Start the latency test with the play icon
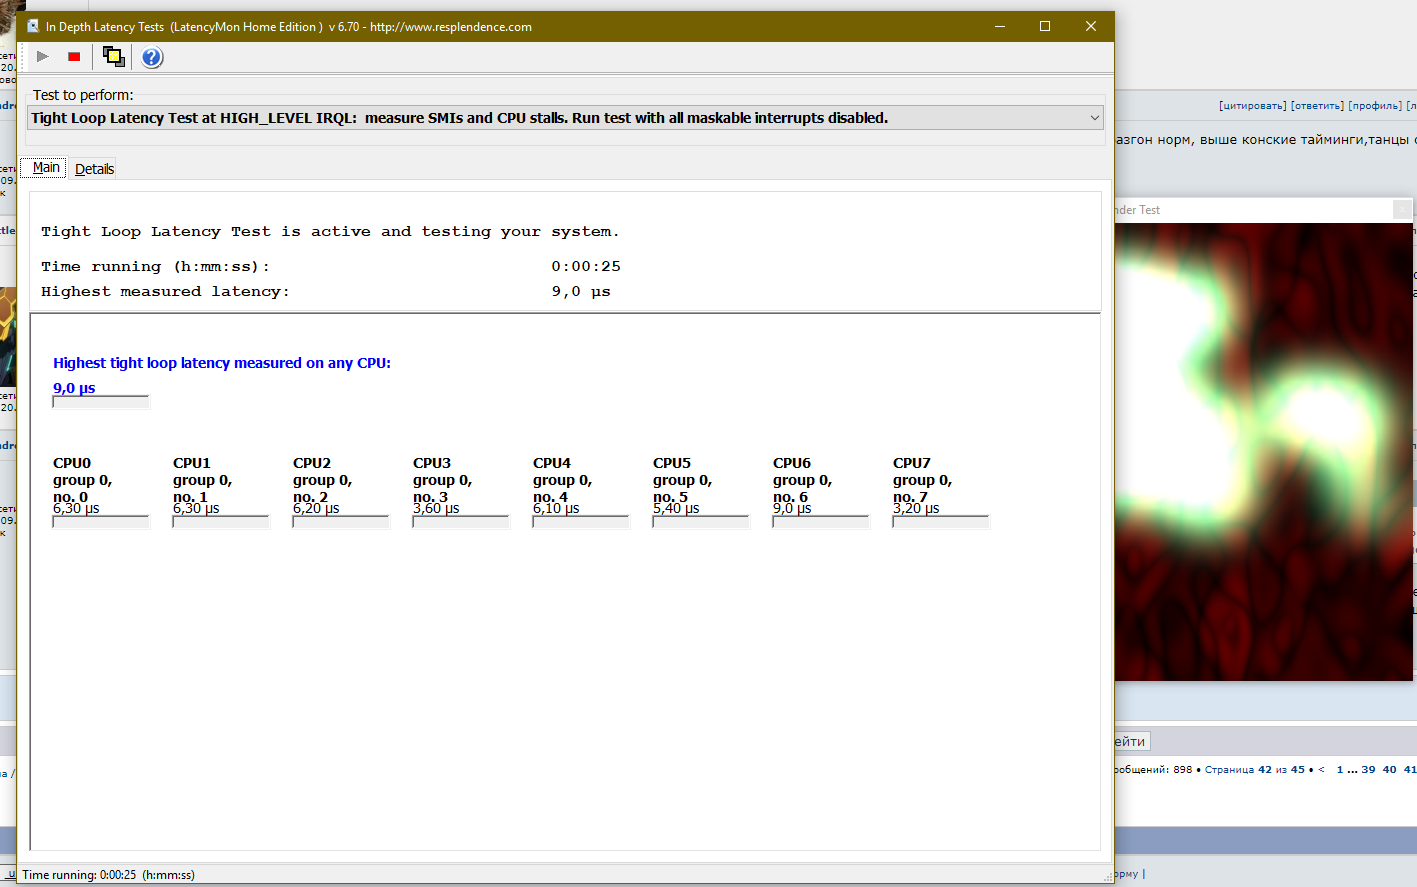 point(42,57)
